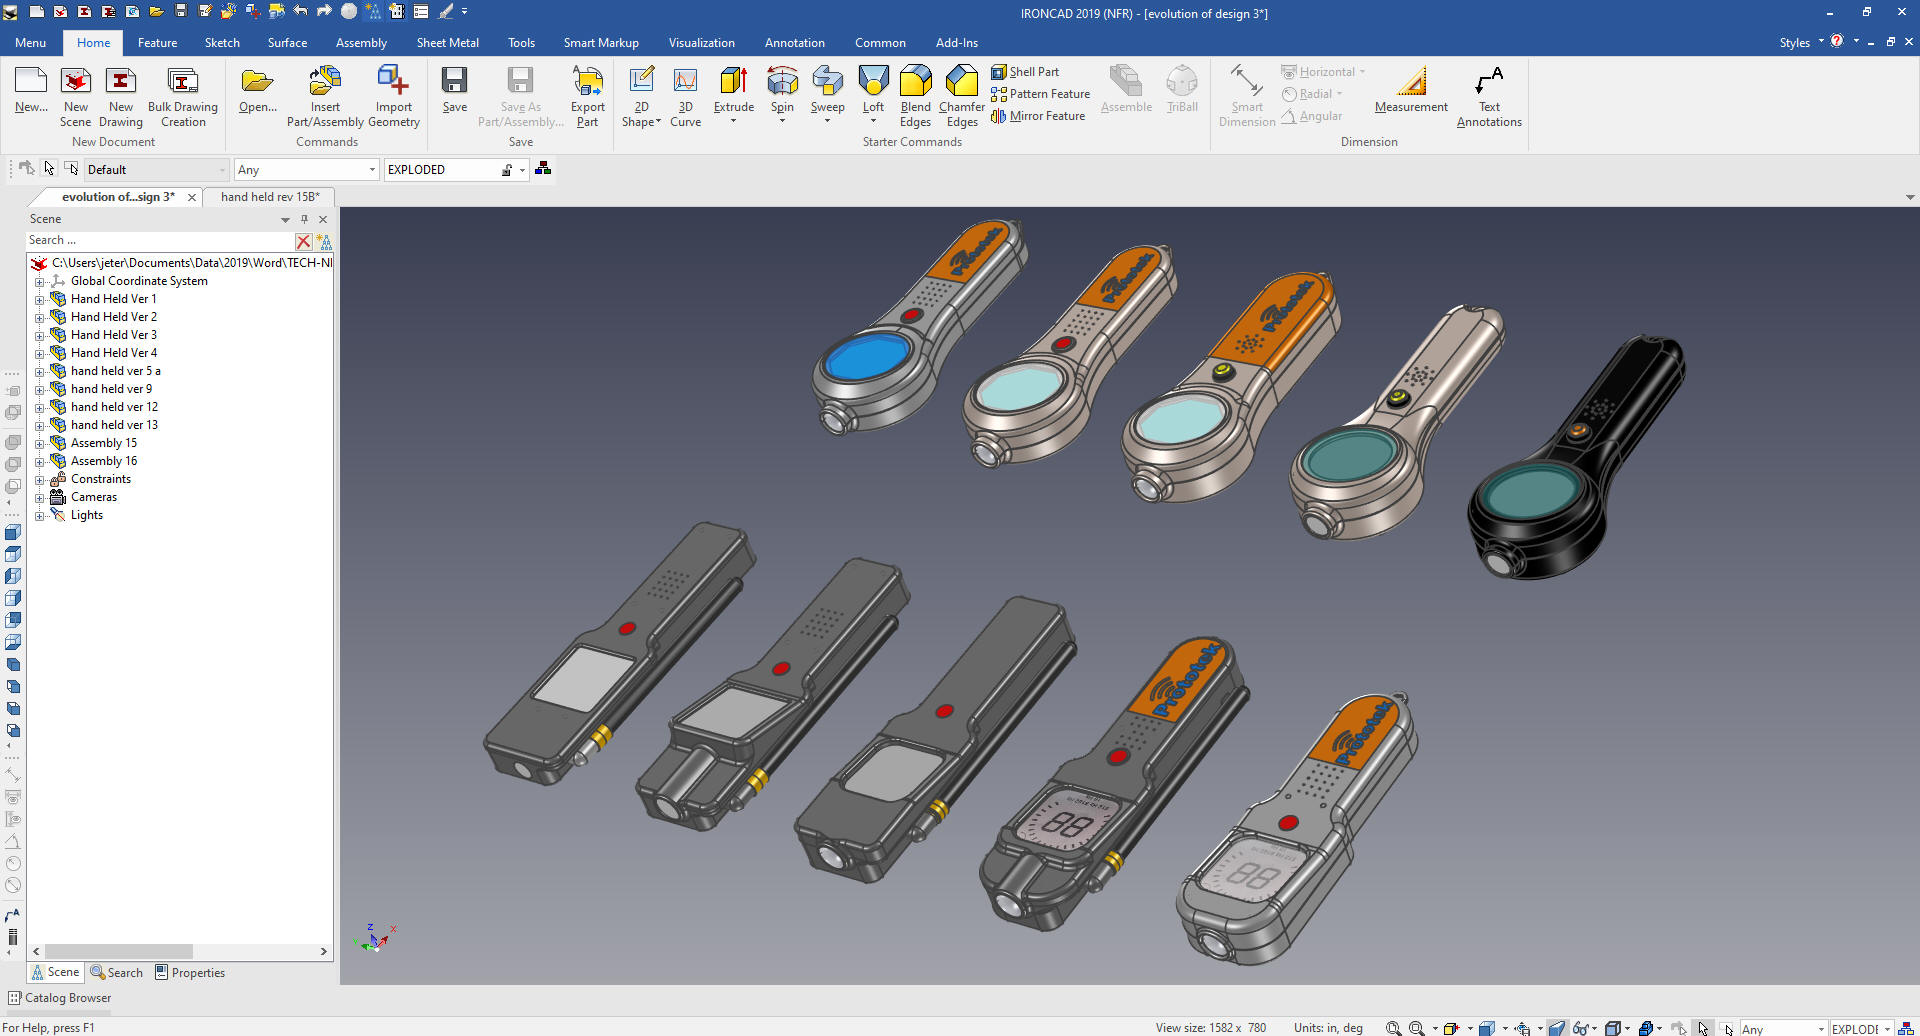Click the Loft tool icon
1920x1036 pixels.
click(x=873, y=82)
